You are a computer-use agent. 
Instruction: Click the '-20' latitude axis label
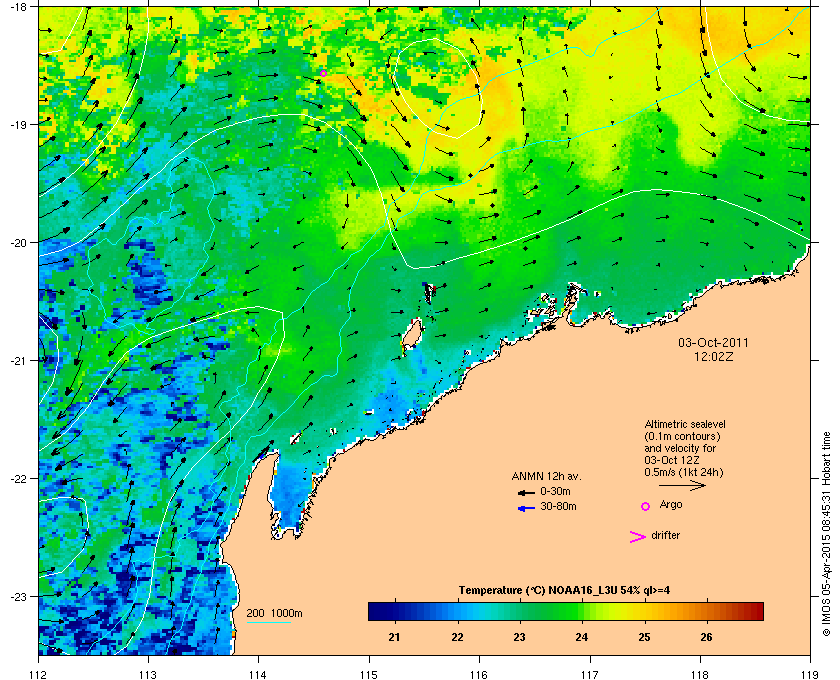click(x=18, y=242)
